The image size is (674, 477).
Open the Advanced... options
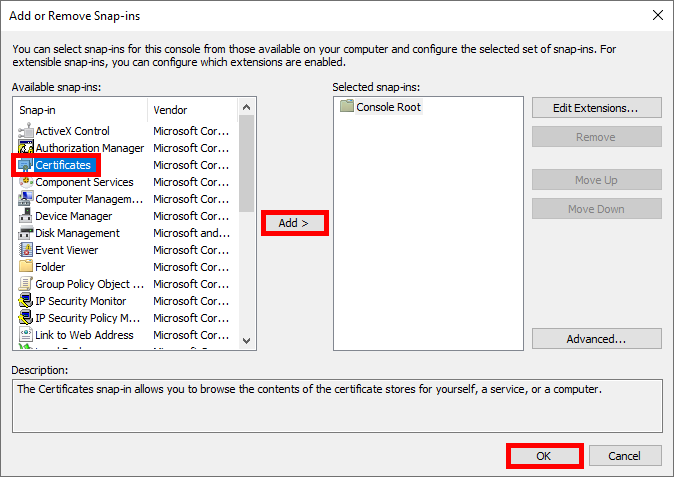click(x=596, y=339)
